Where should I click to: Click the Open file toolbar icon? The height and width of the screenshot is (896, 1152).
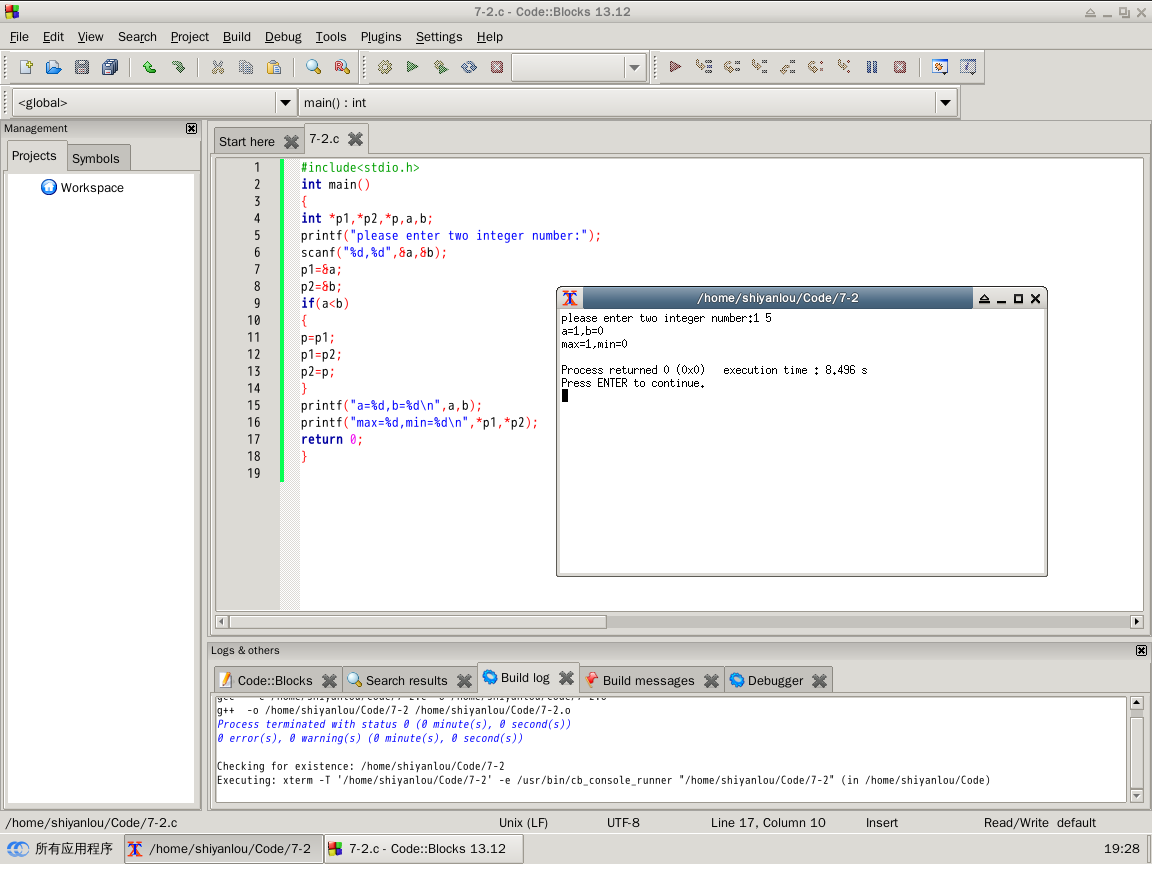point(54,68)
